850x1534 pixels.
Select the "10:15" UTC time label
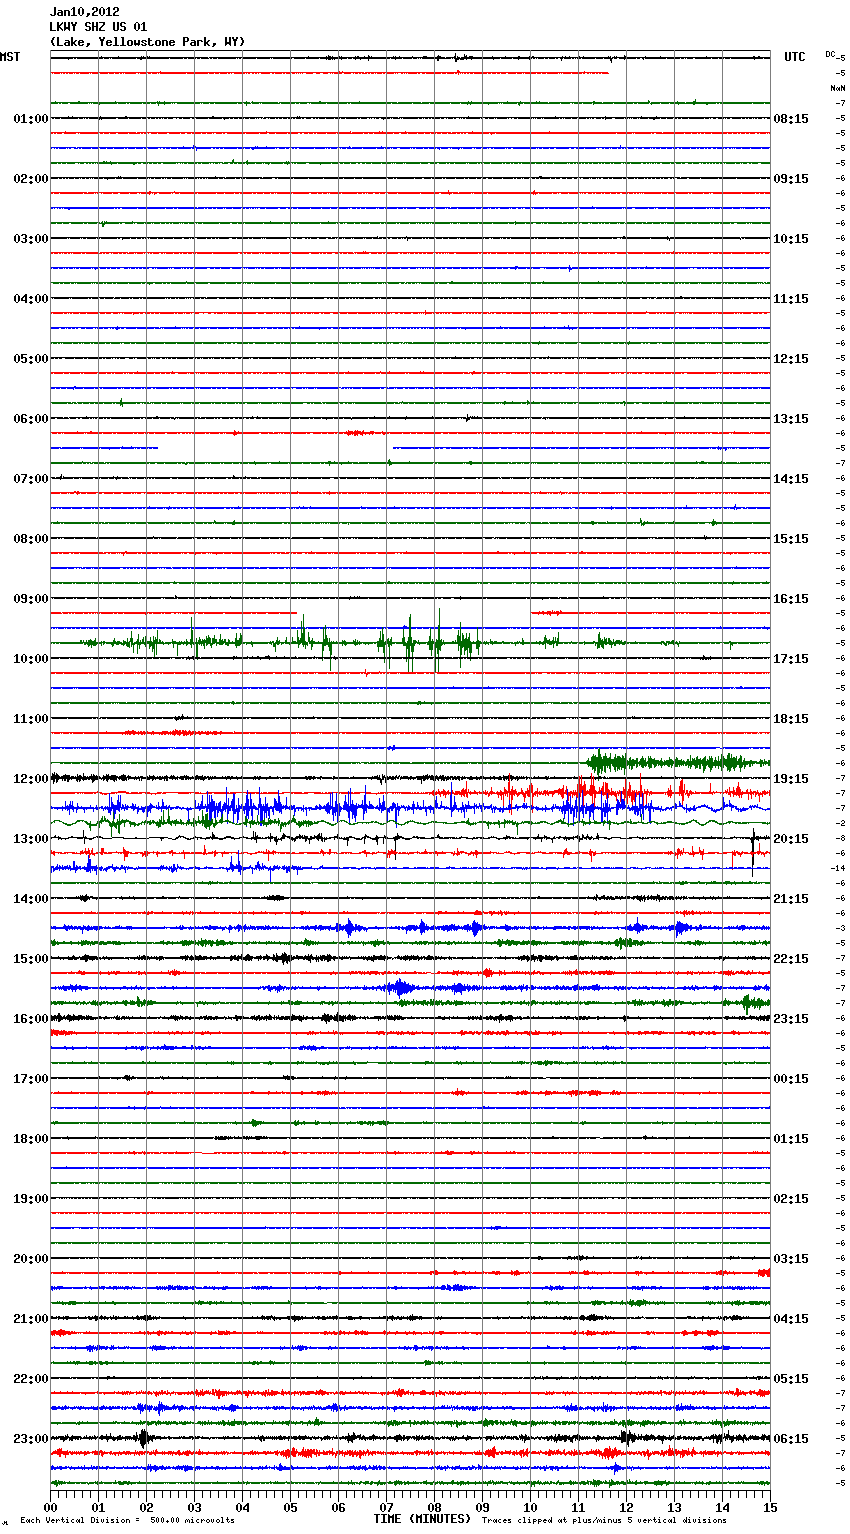pyautogui.click(x=791, y=239)
